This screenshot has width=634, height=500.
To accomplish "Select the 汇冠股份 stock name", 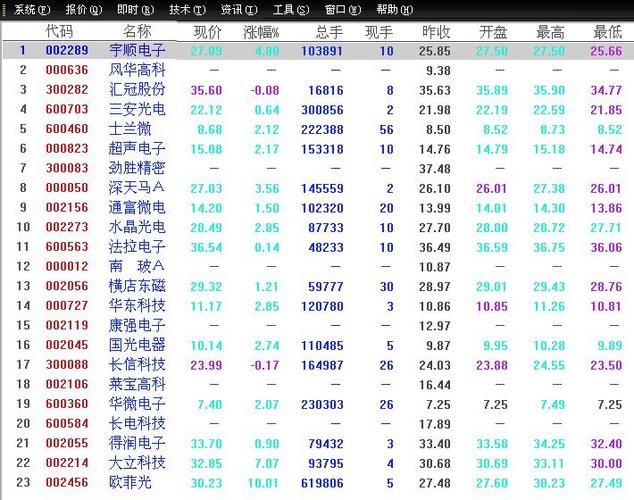I will tap(137, 89).
